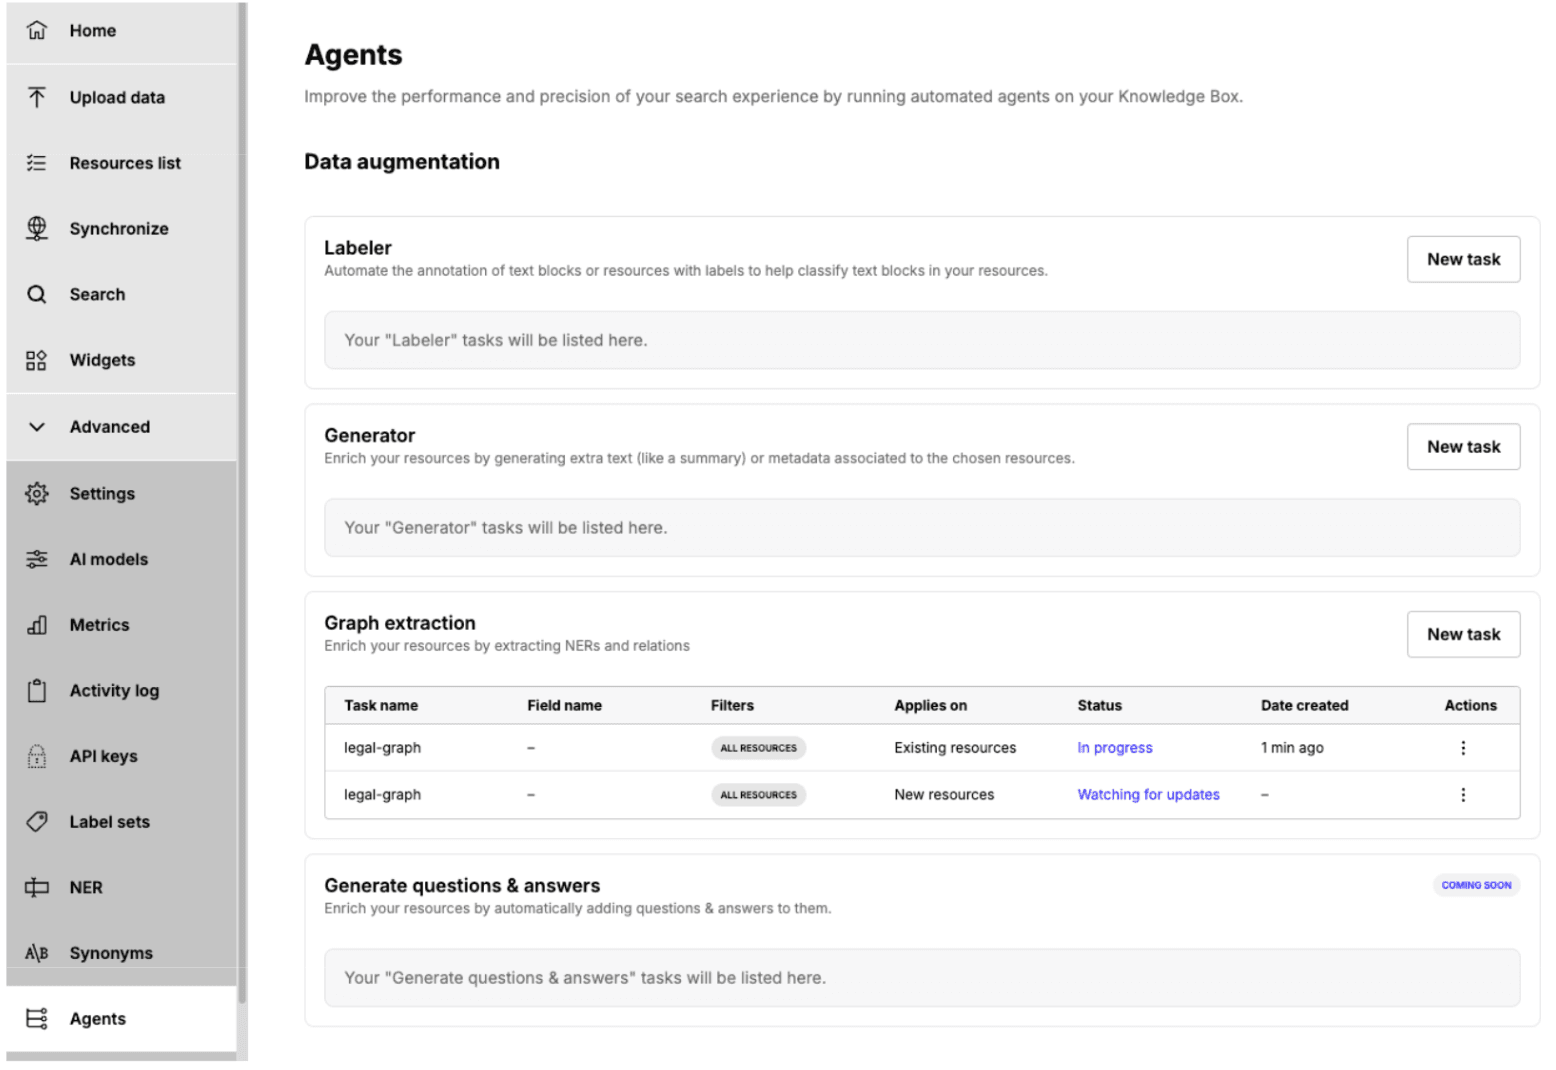Open actions menu for In progress legal-graph task
The image size is (1556, 1070).
pos(1463,748)
